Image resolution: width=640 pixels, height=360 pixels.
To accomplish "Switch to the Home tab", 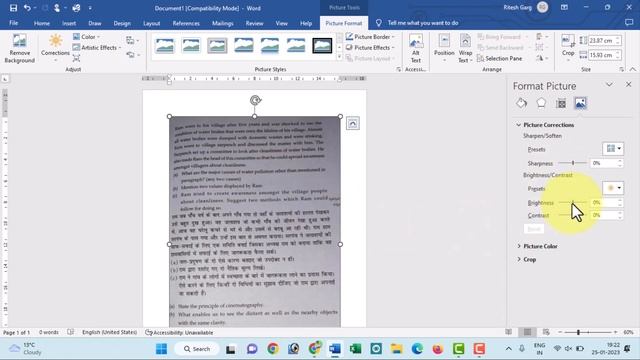I will [42, 23].
